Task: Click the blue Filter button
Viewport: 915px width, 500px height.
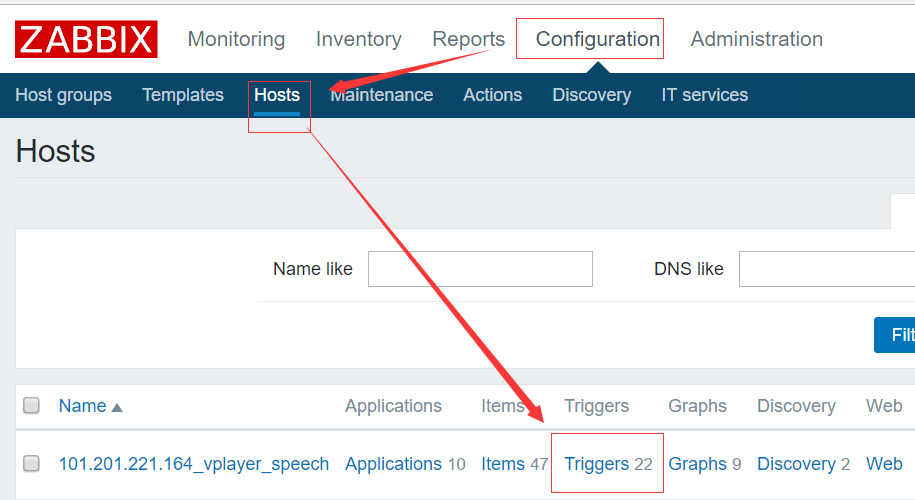Action: coord(895,335)
